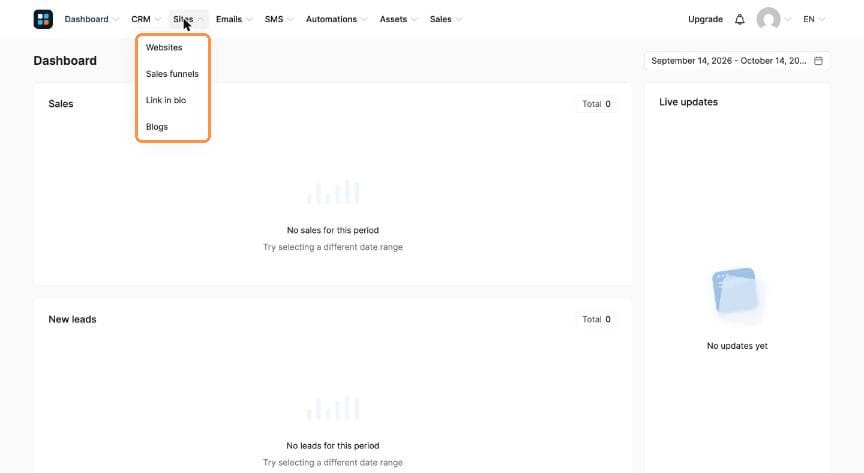
Task: Click the 'No sales for this period' text
Action: click(333, 230)
